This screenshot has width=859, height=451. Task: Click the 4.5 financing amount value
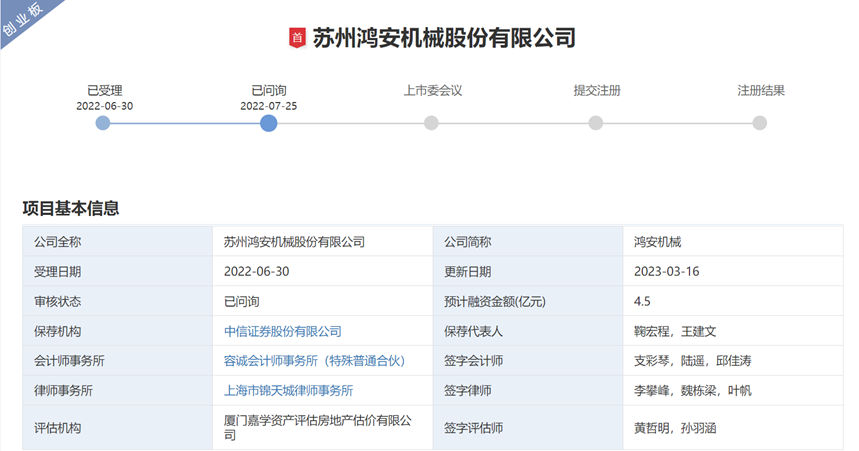click(x=733, y=301)
